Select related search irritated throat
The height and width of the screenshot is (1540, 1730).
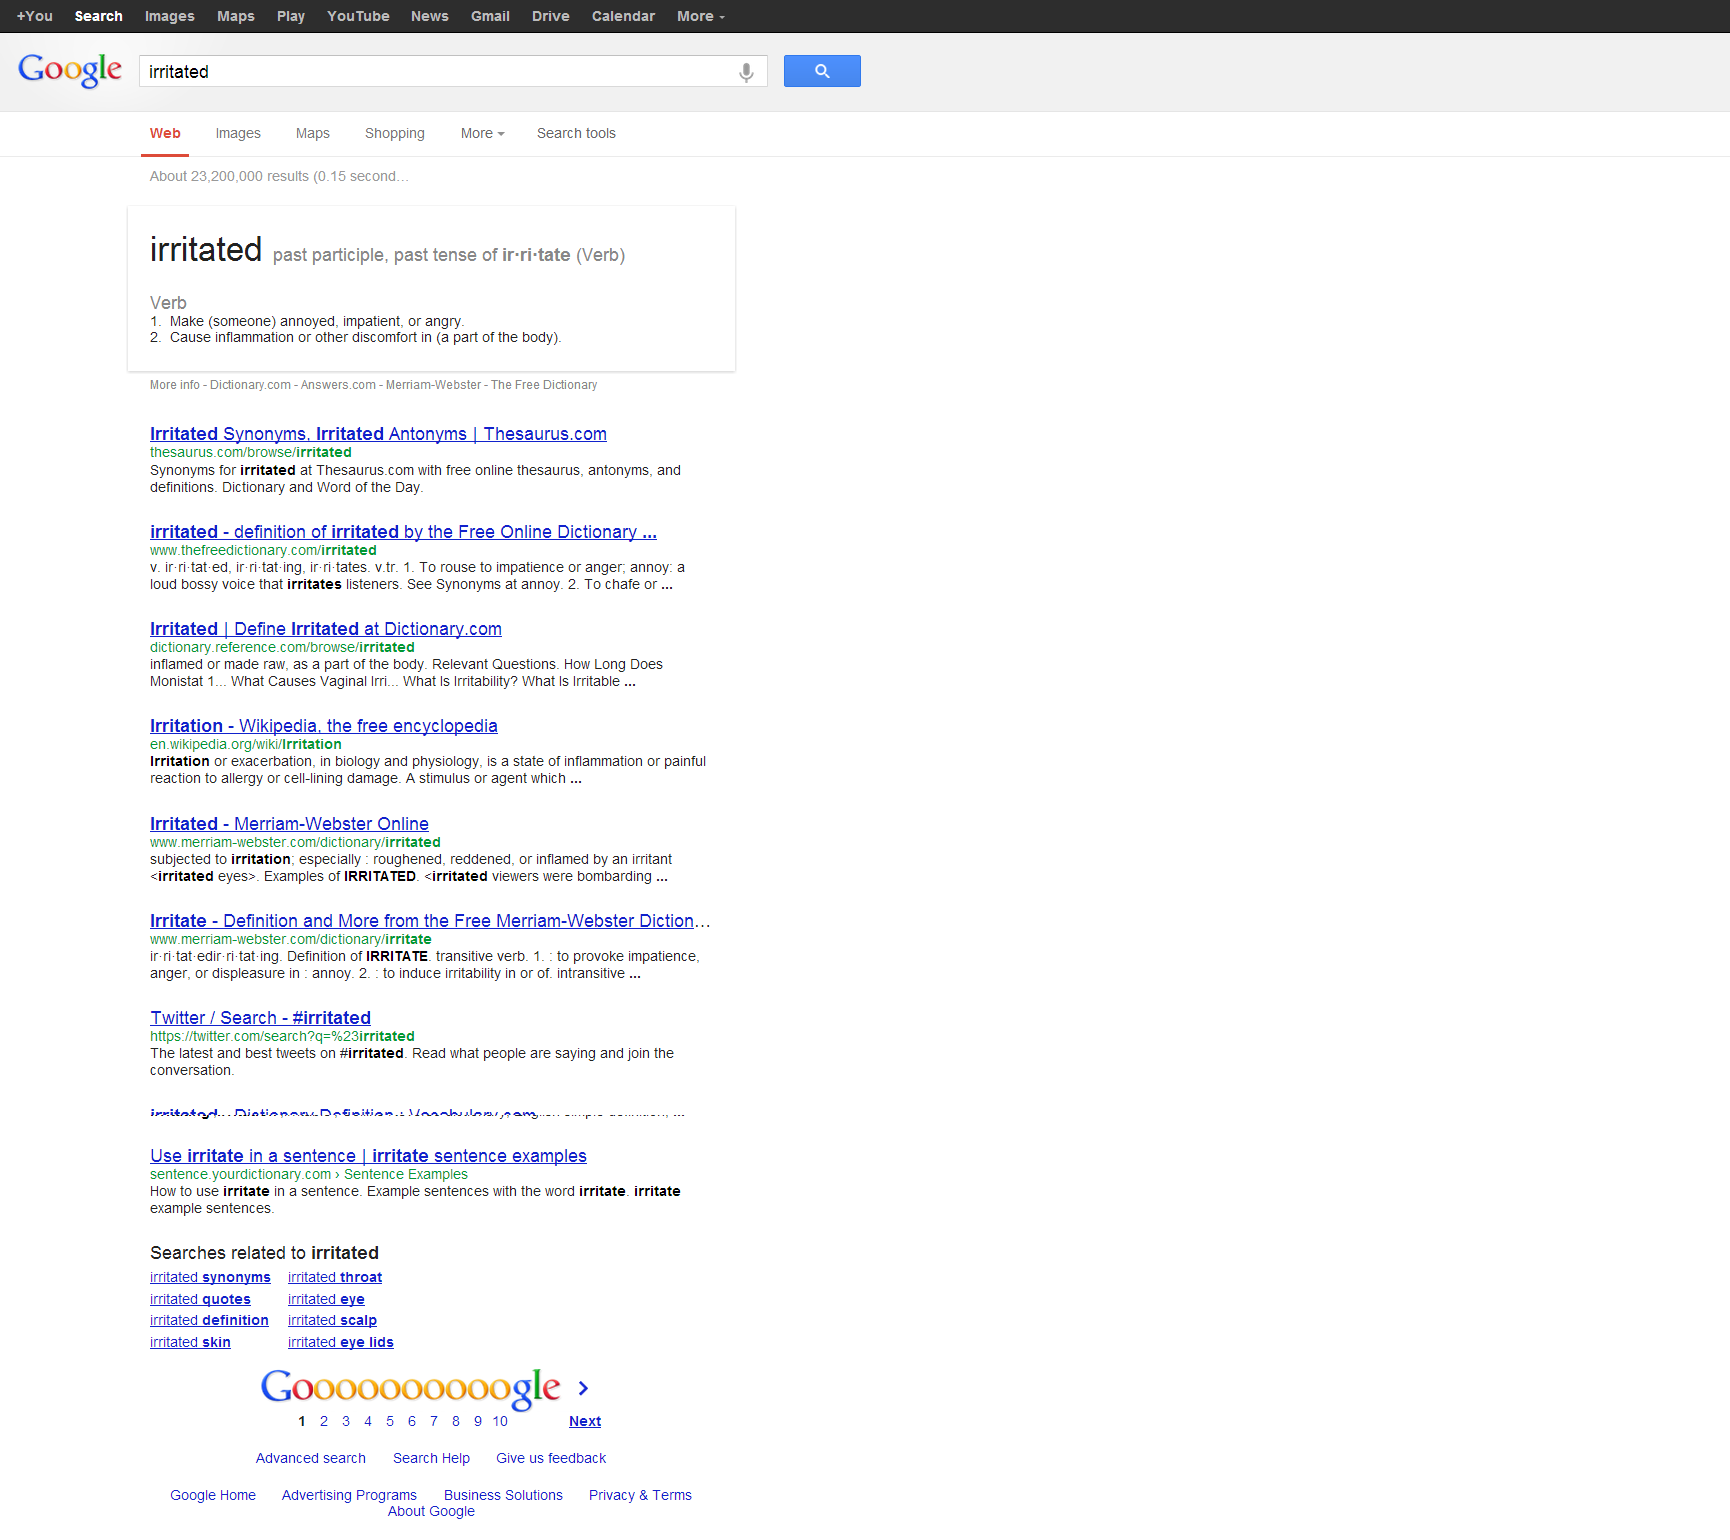tap(335, 1277)
